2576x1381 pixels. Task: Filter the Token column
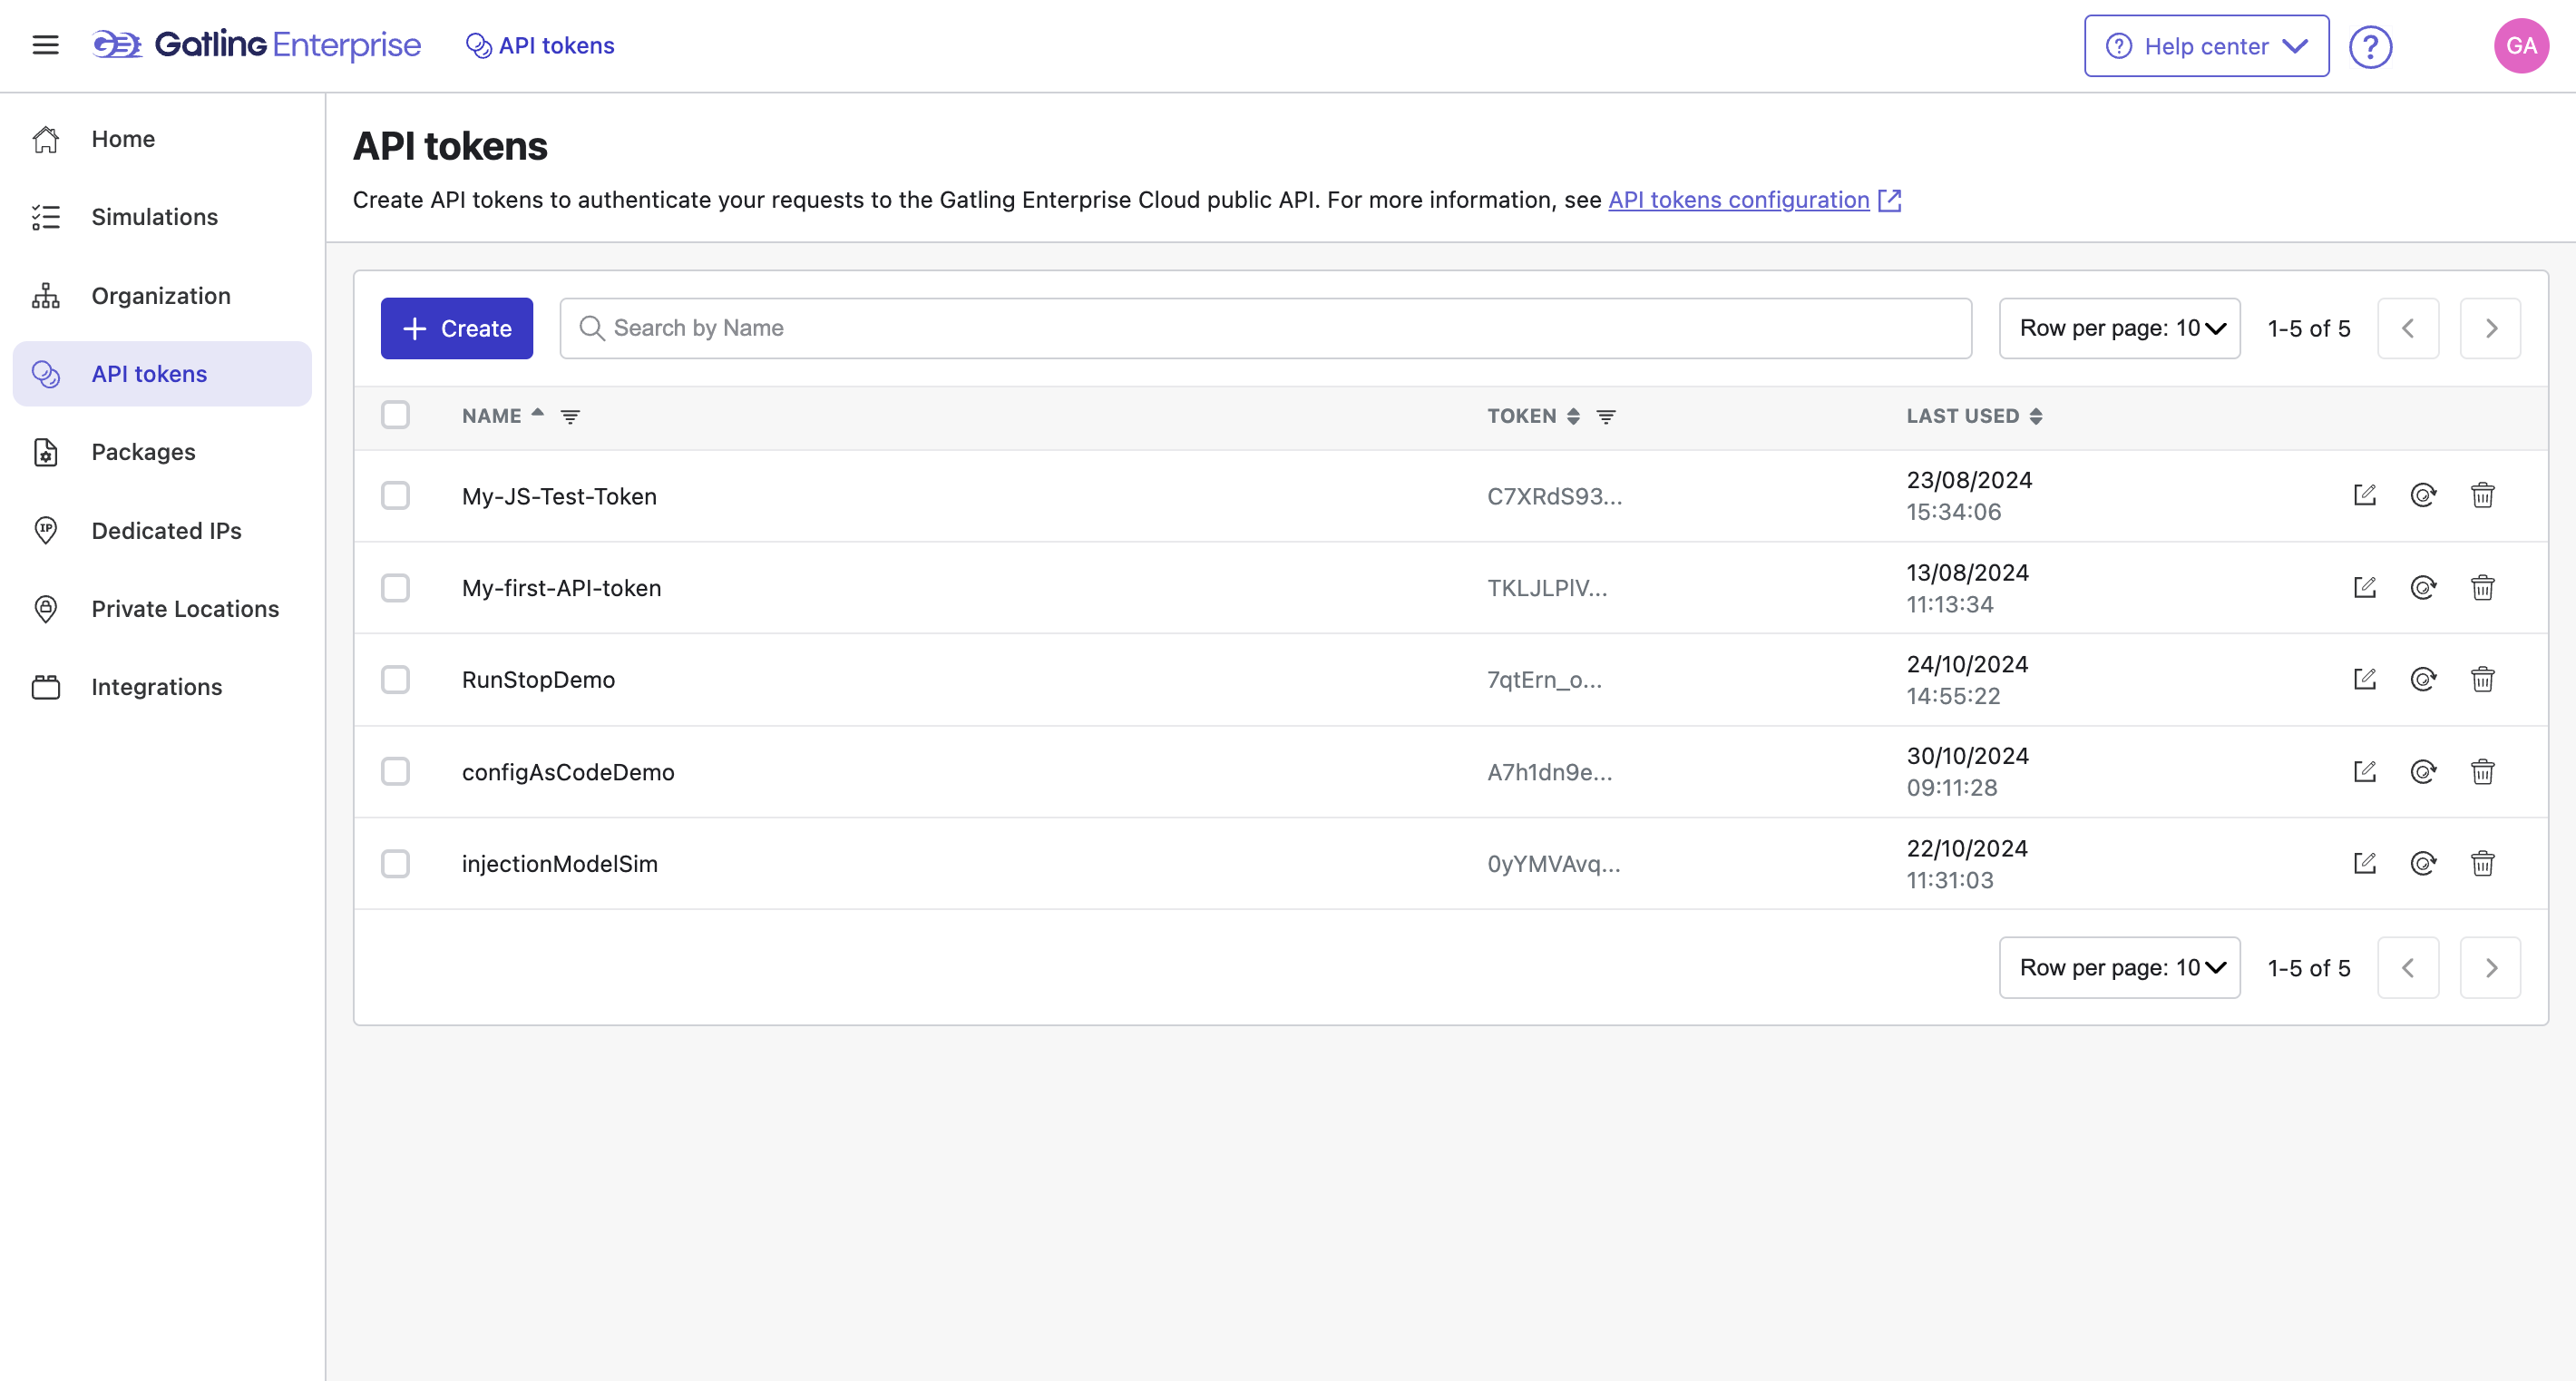[x=1606, y=417]
